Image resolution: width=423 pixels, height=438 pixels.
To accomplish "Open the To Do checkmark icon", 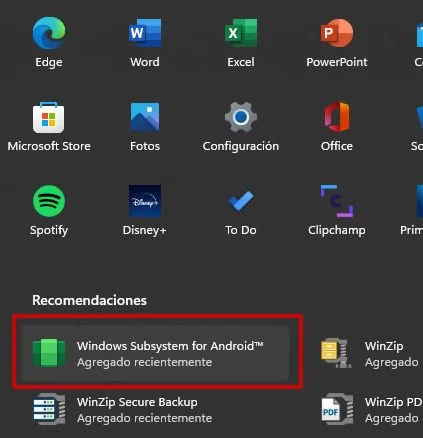I will coord(241,201).
